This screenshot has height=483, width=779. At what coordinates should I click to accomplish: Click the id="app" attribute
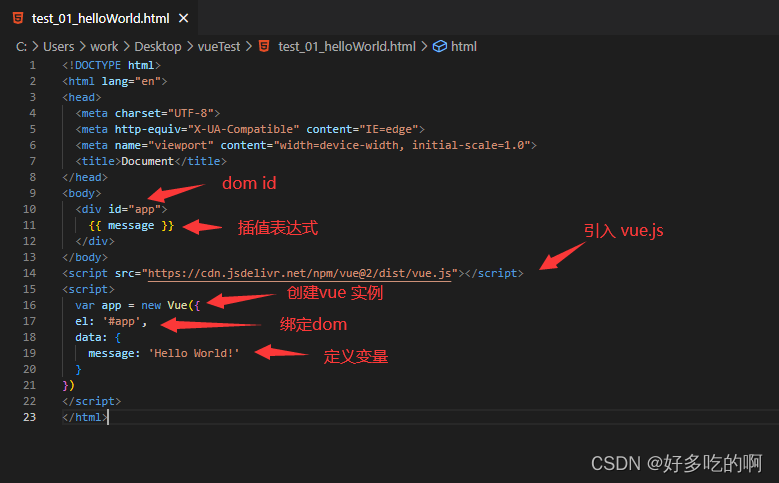[135, 209]
